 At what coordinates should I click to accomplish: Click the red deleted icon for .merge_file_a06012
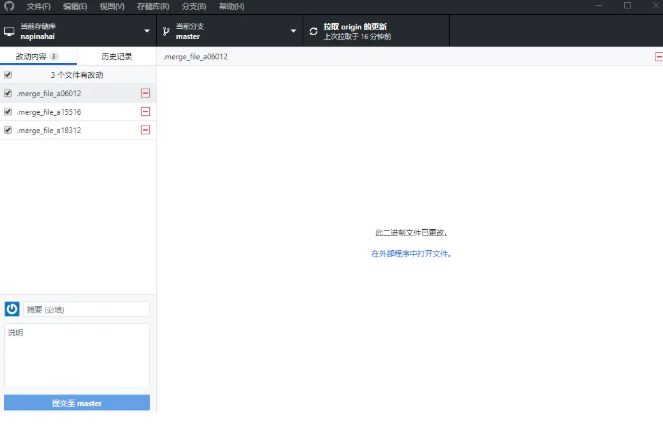145,93
